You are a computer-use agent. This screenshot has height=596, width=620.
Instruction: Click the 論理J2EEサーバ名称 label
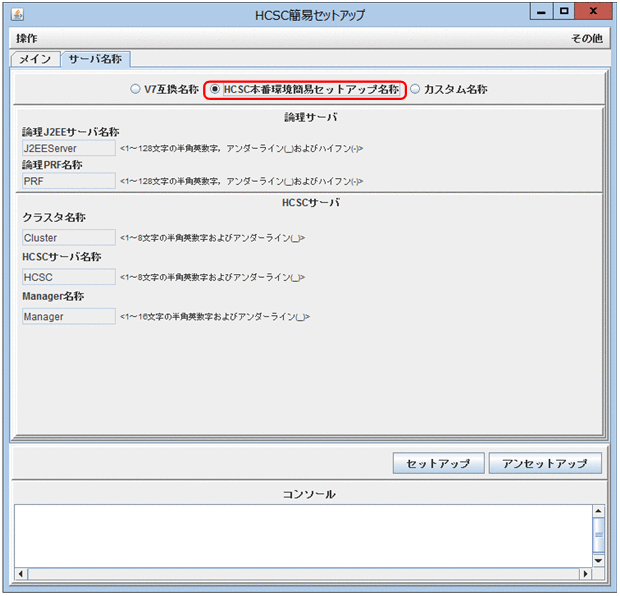coord(71,132)
